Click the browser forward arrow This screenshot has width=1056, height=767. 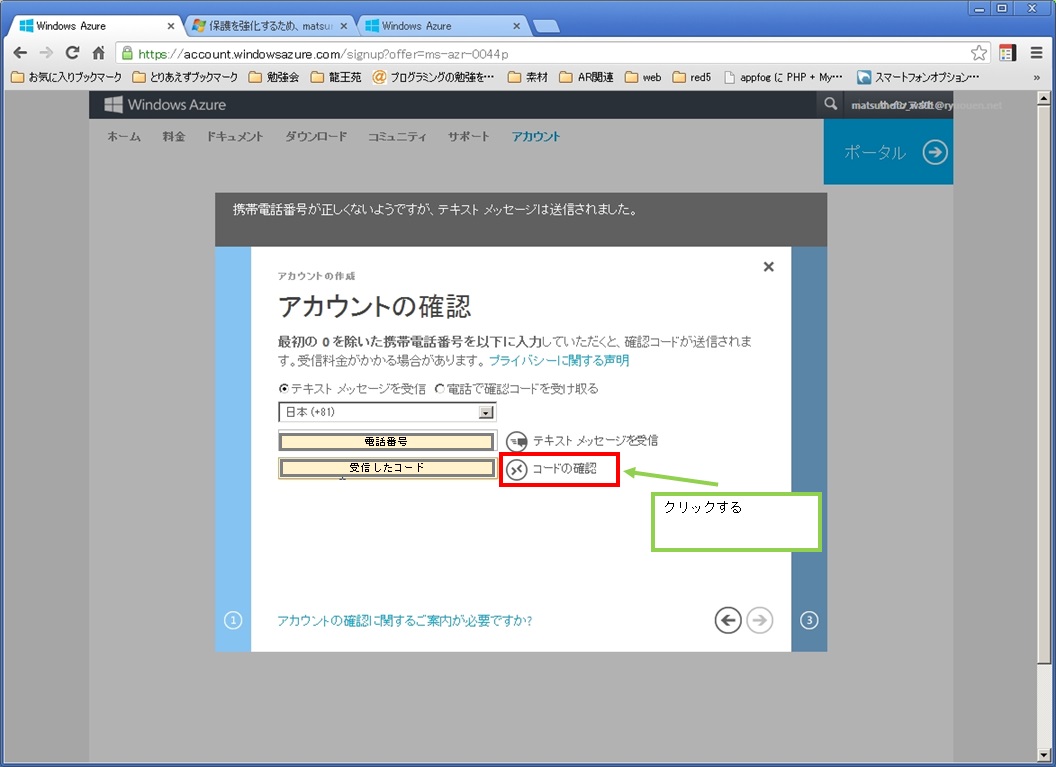tap(46, 53)
